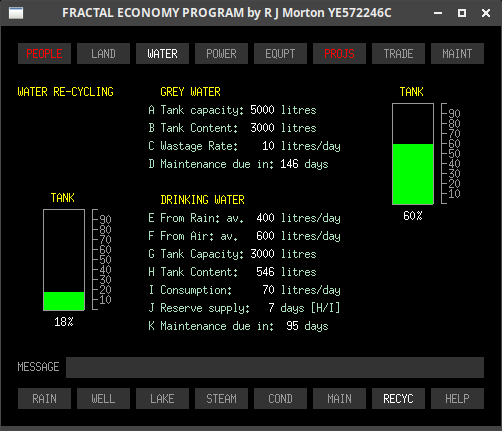
Task: Click the GREY WATER heading
Action: click(190, 92)
